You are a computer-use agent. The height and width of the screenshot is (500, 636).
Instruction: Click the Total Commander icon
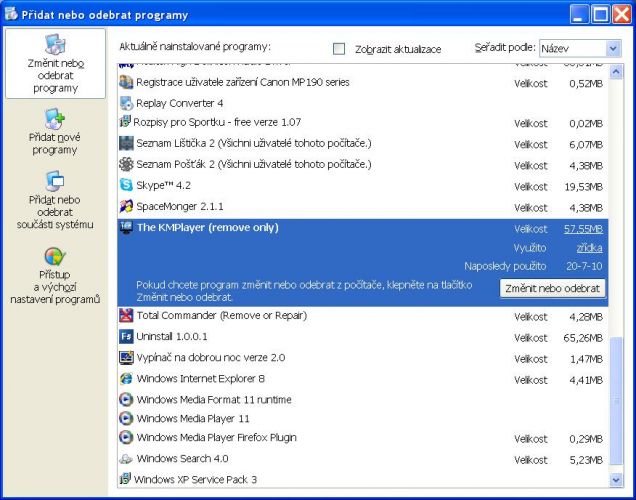tap(126, 315)
